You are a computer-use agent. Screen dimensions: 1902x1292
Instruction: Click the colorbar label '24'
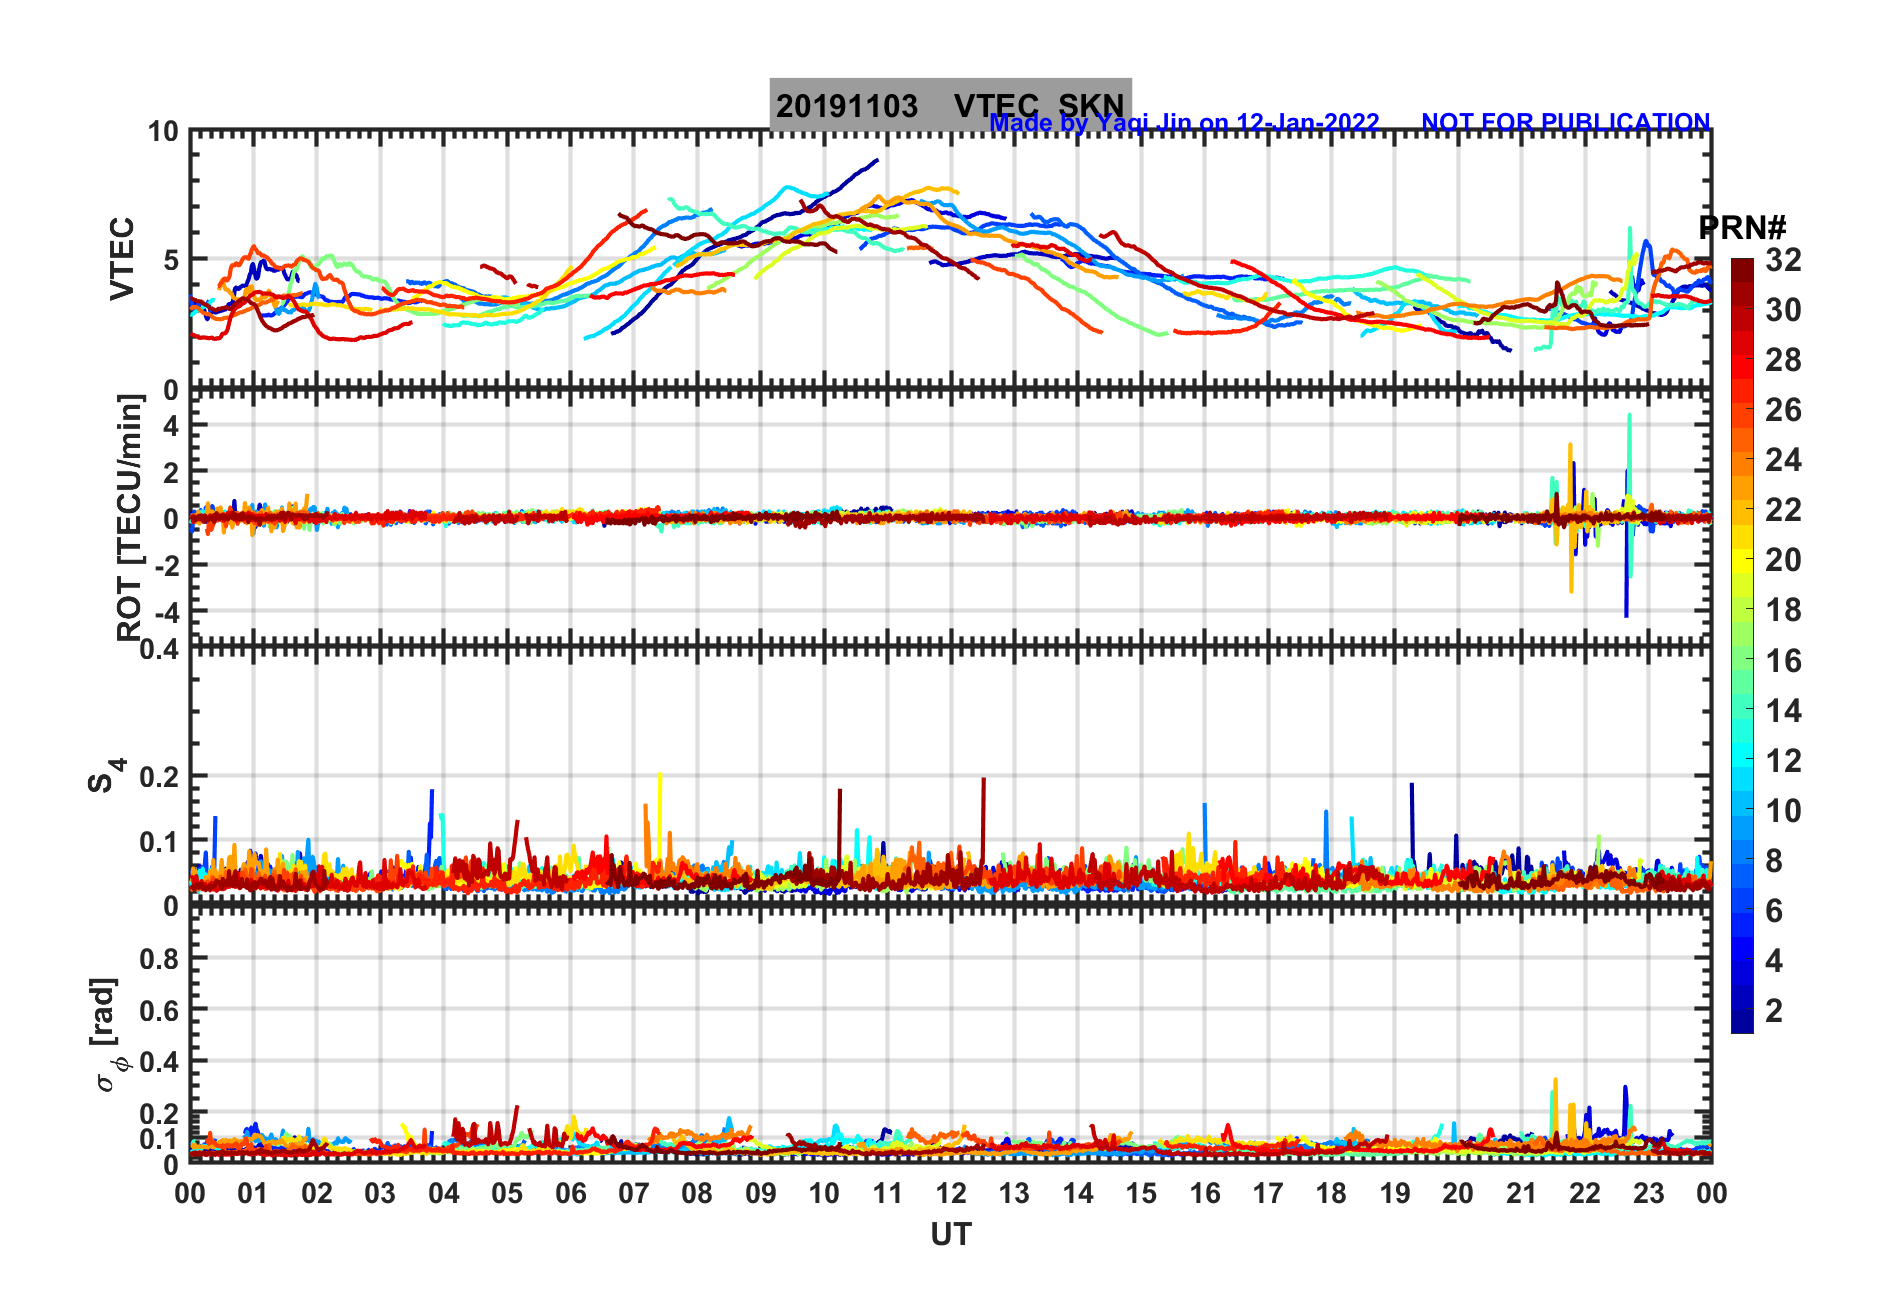pyautogui.click(x=1783, y=460)
